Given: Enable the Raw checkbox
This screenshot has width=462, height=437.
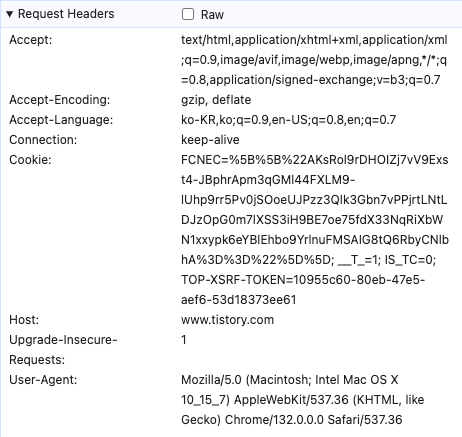Looking at the screenshot, I should (188, 14).
